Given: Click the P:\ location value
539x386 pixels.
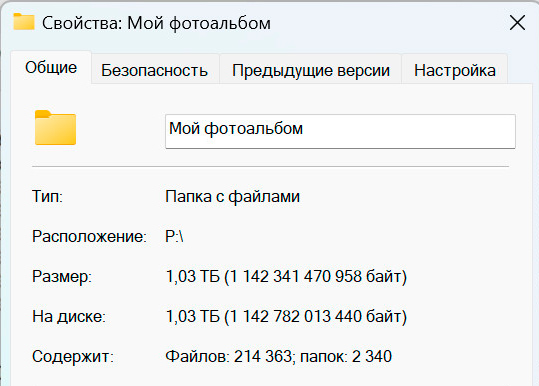Looking at the screenshot, I should [174, 236].
